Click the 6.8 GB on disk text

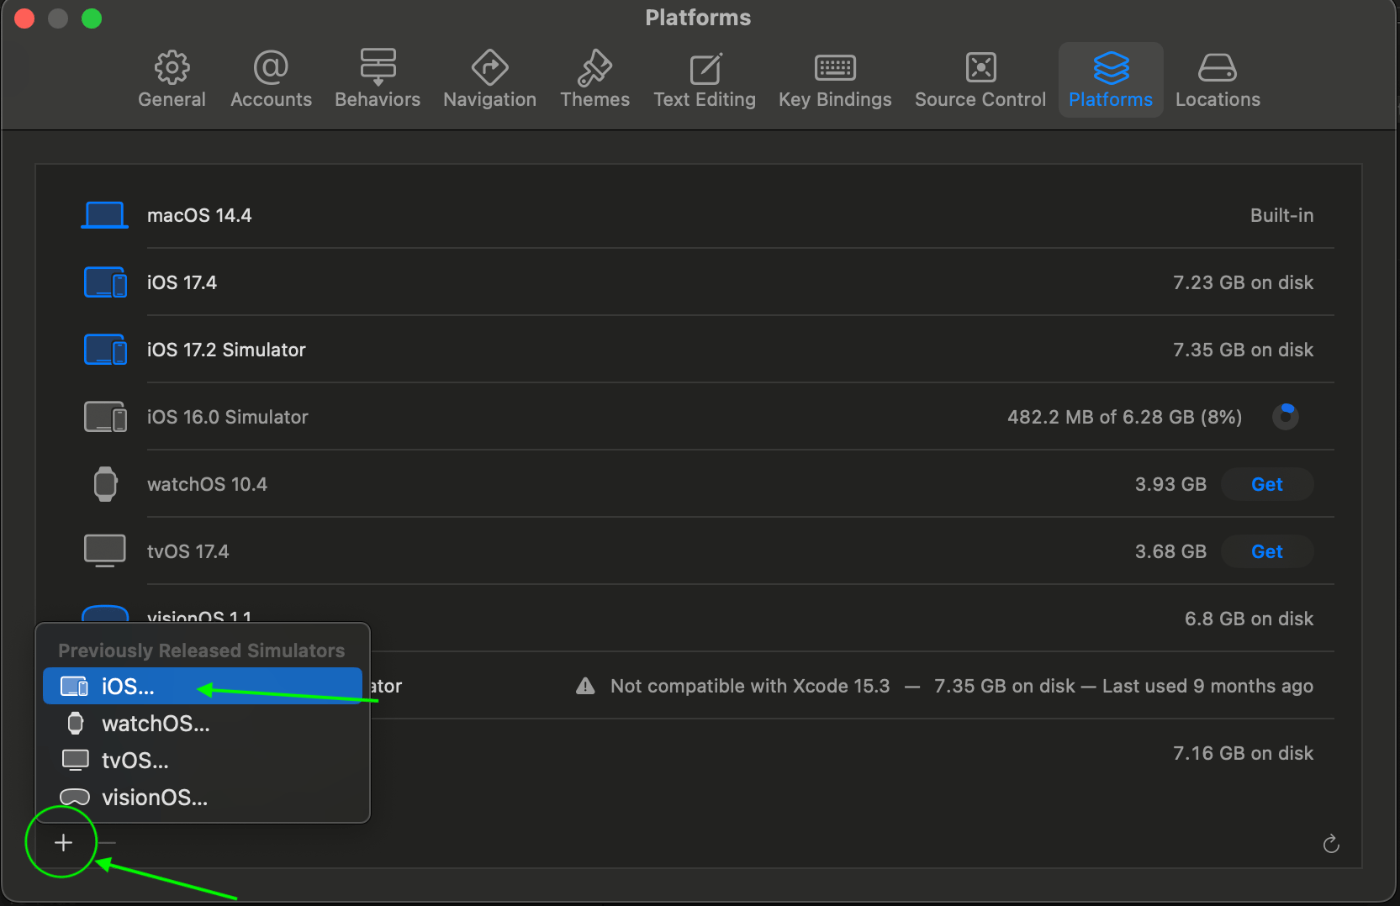(x=1249, y=618)
